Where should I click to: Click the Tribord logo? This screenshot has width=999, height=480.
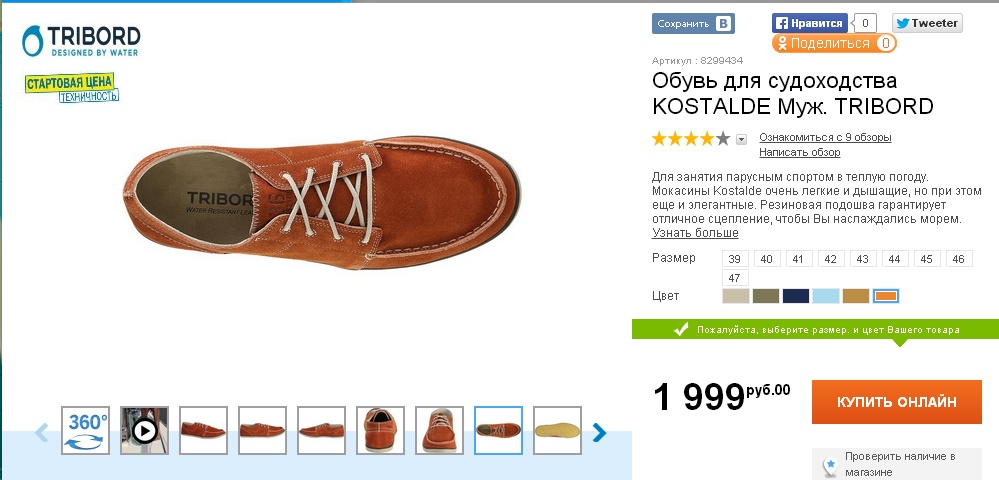click(x=81, y=41)
